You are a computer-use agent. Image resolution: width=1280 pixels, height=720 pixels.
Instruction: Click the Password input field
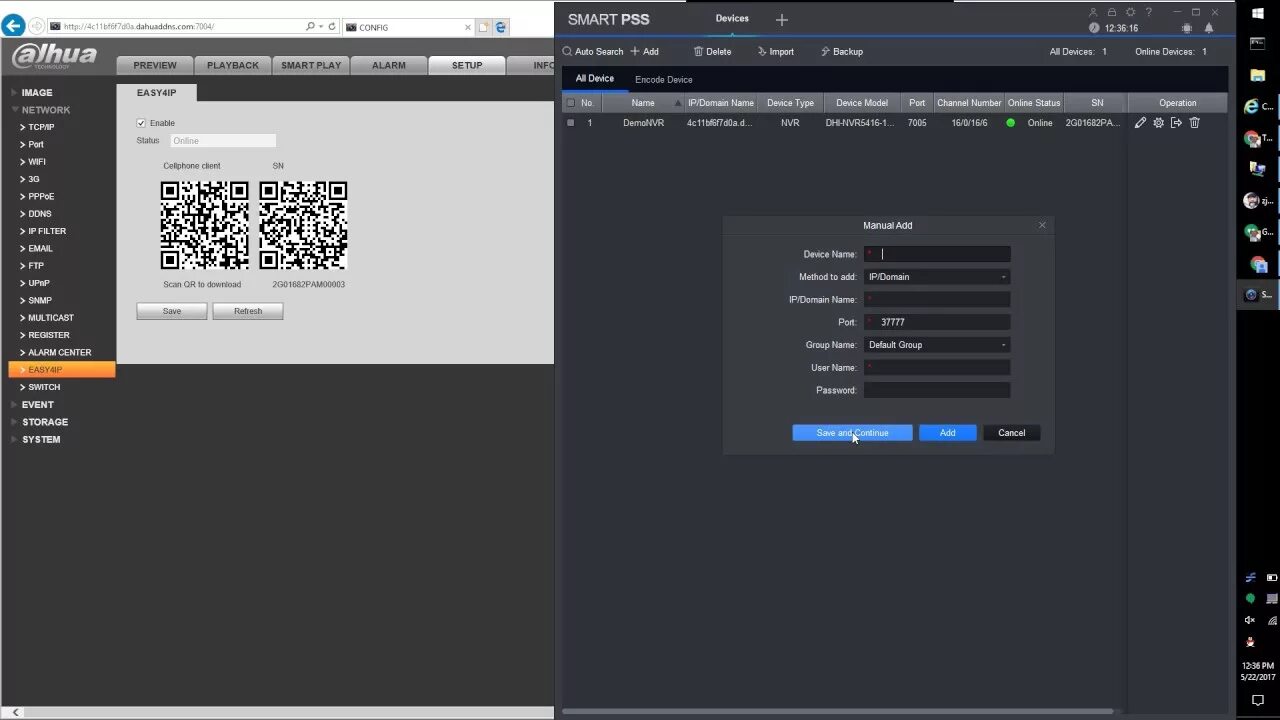(x=937, y=390)
